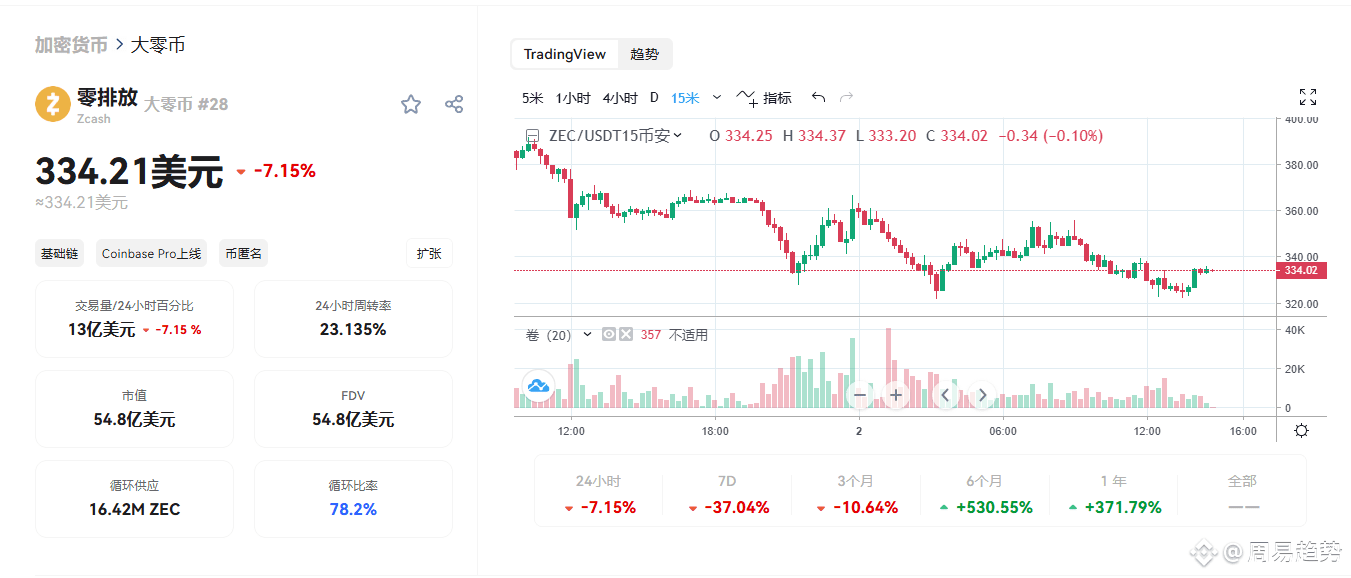The height and width of the screenshot is (578, 1351).
Task: Open the 加密货币 breadcrumb link
Action: point(71,45)
